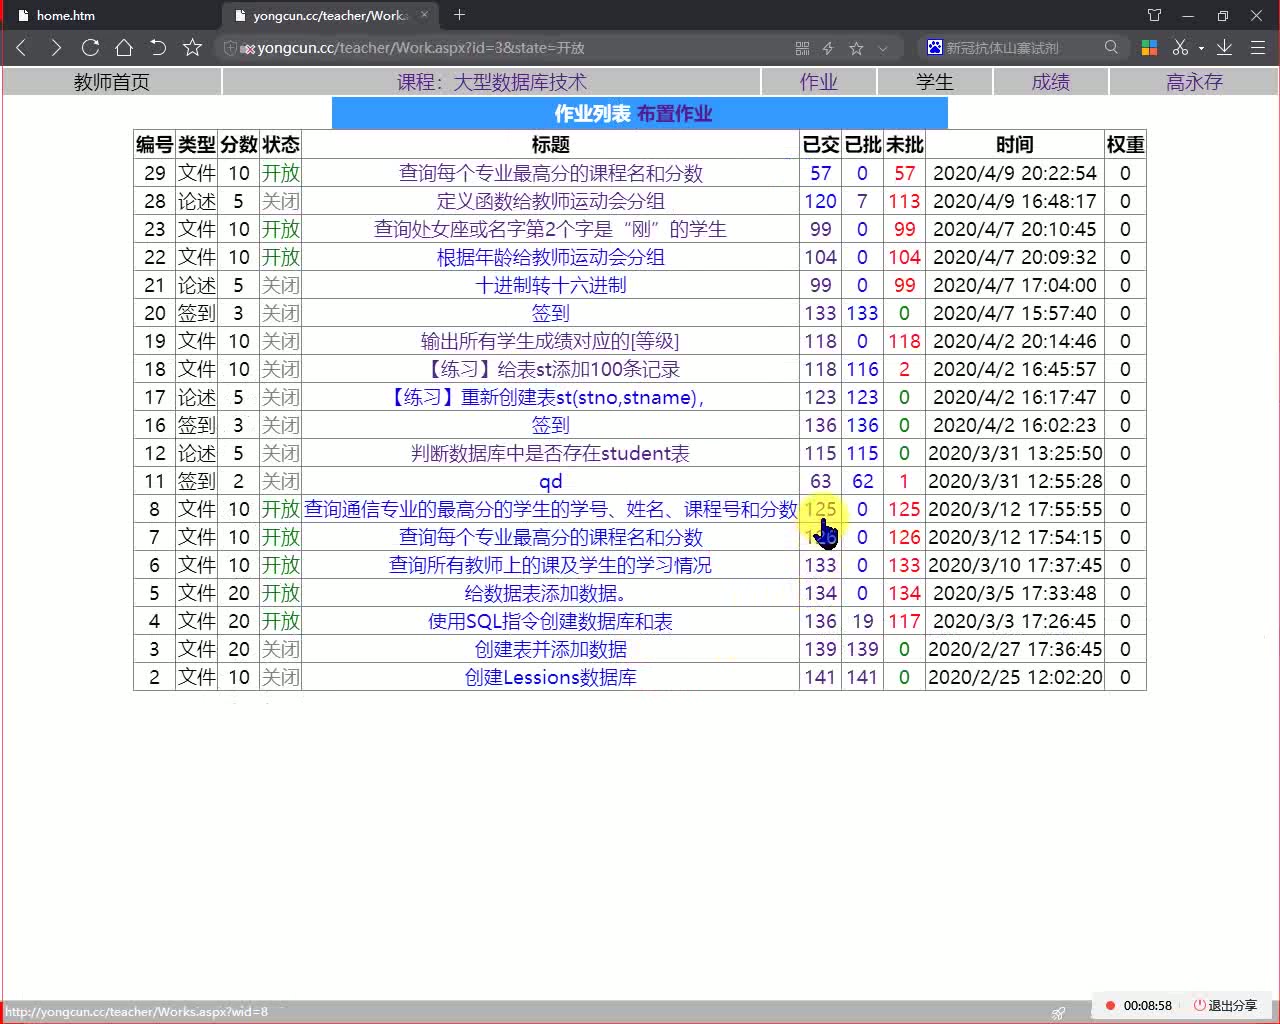Click the skin shirt icon in title bar
The image size is (1280, 1024).
click(x=1154, y=15)
